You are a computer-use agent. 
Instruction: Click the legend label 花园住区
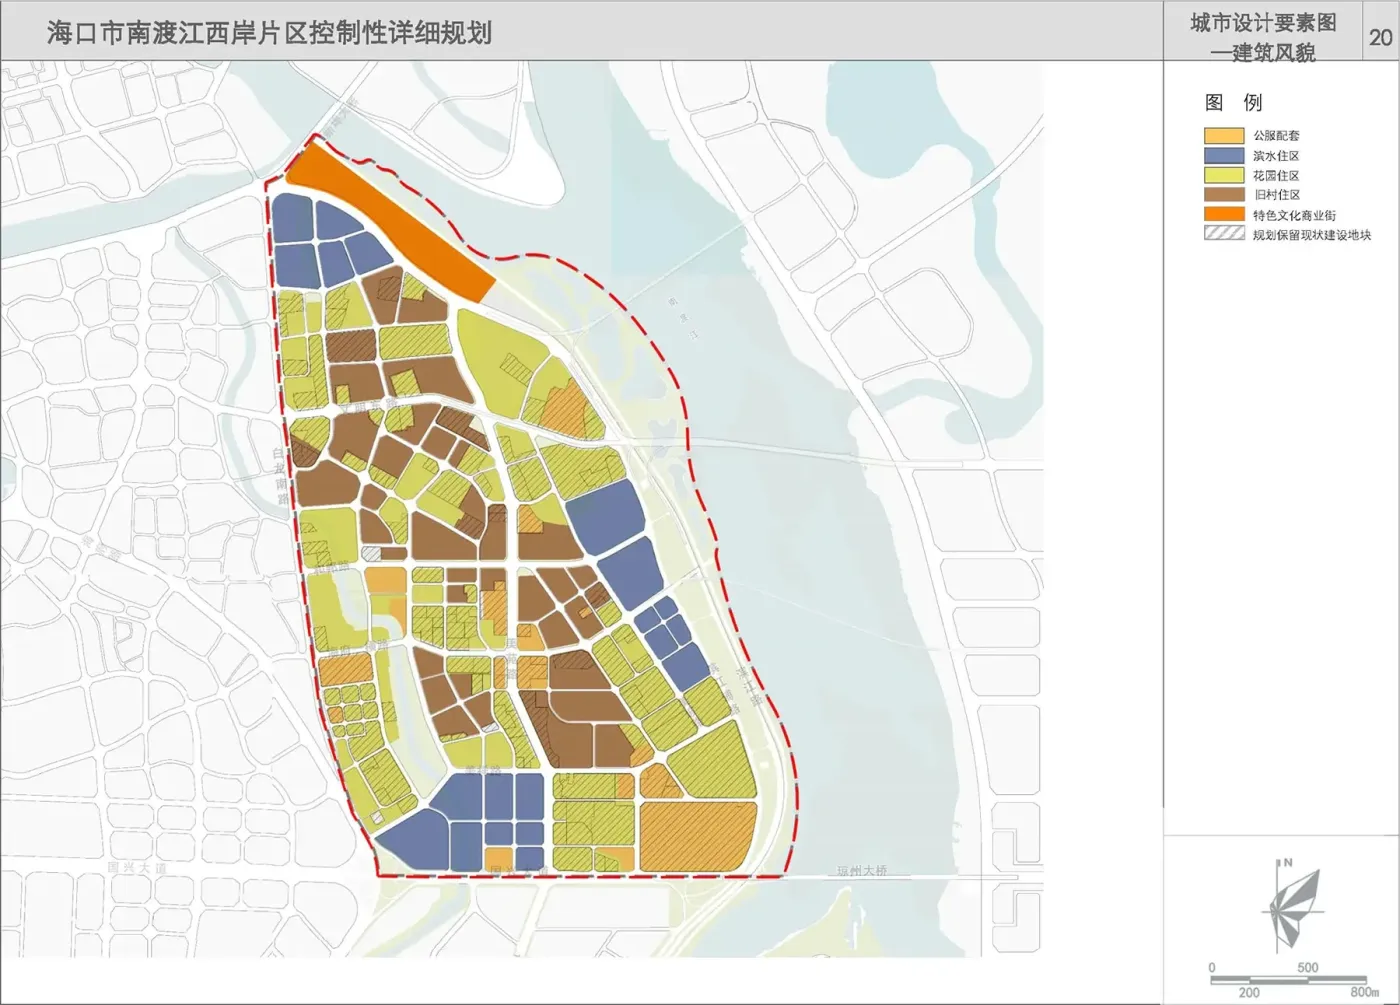(x=1276, y=175)
